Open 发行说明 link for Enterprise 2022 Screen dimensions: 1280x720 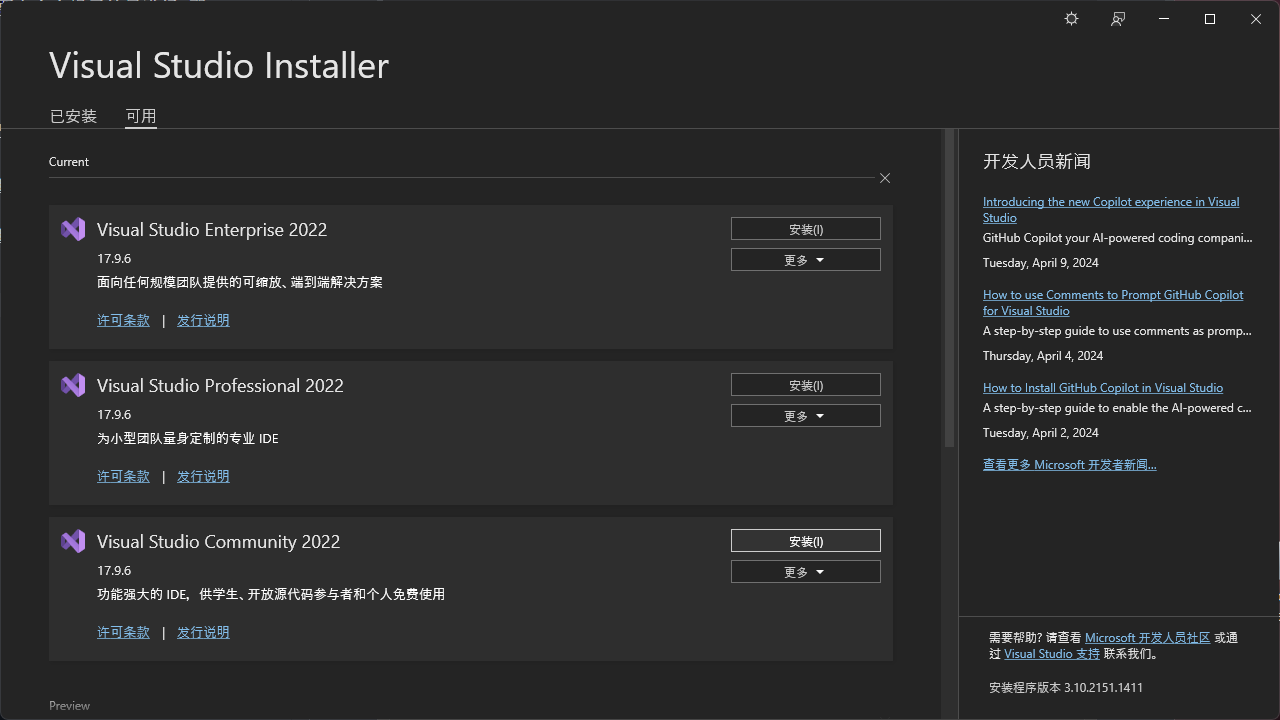(x=203, y=320)
